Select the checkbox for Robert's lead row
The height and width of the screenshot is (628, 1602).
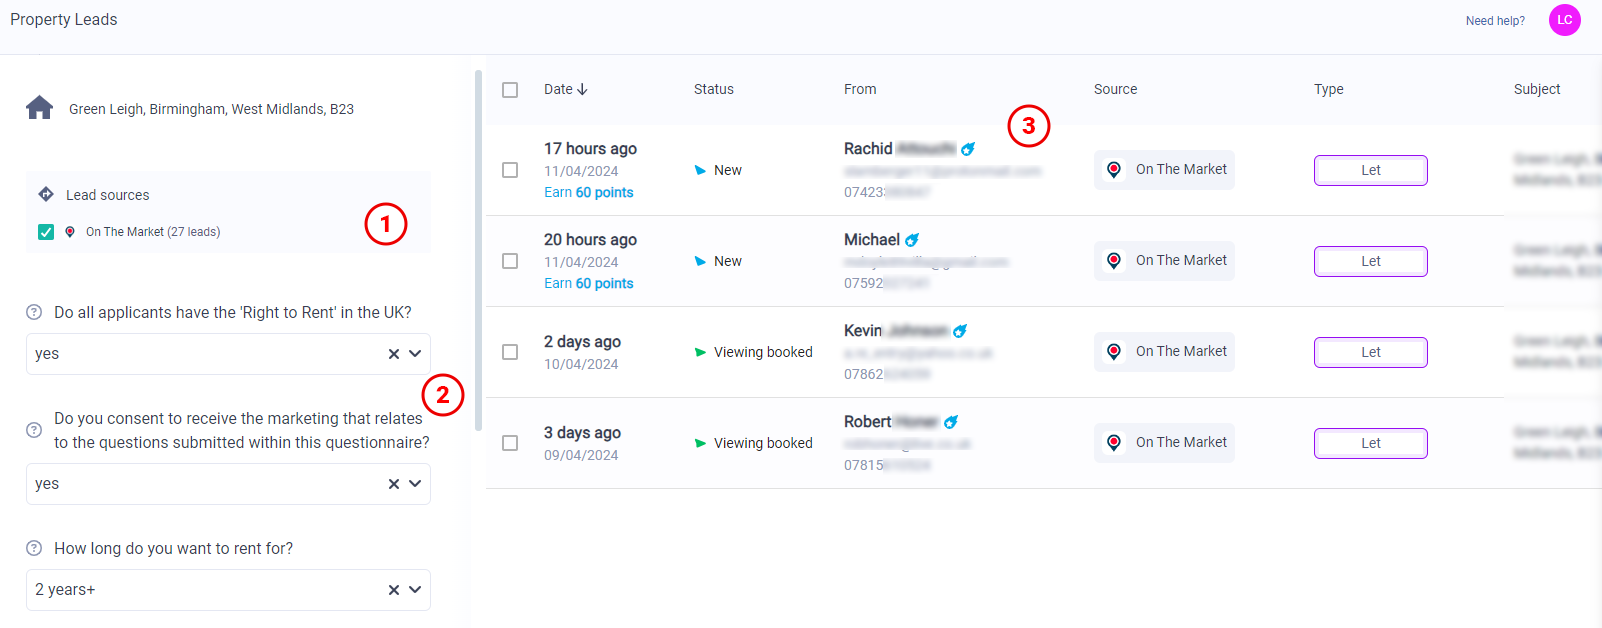[x=510, y=443]
